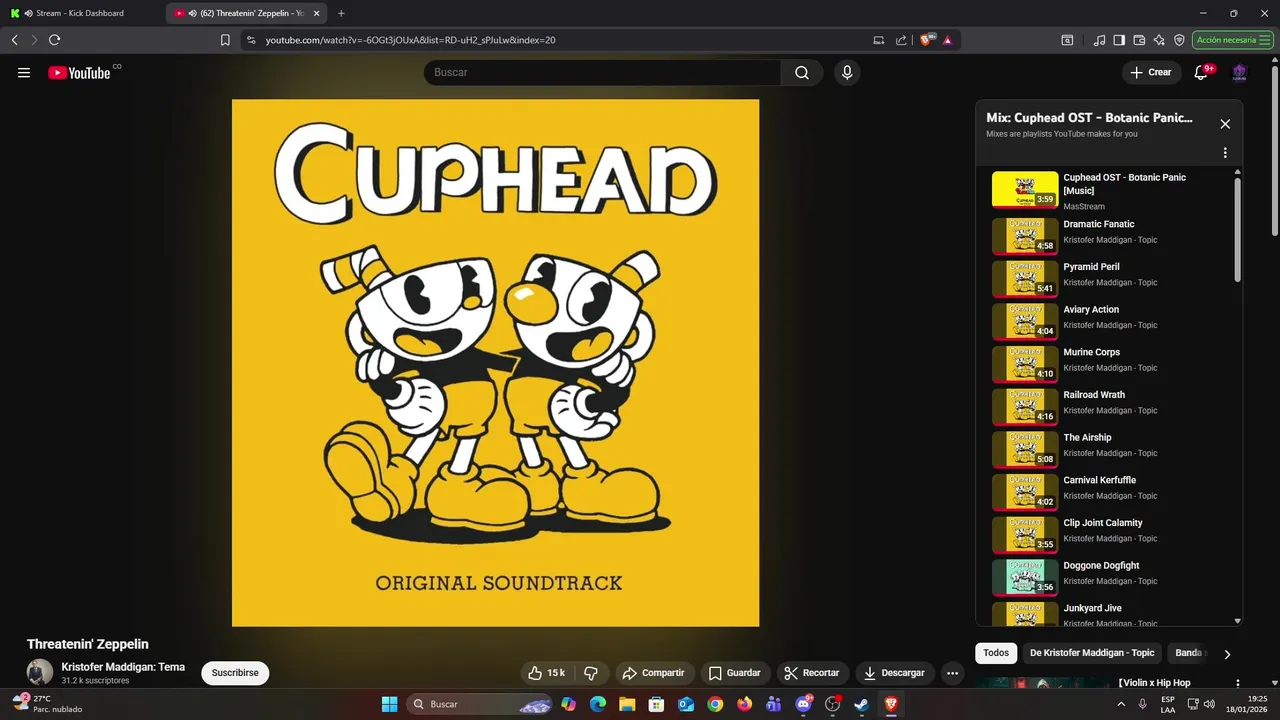
Task: Select the Todos filter chip
Action: 996,653
